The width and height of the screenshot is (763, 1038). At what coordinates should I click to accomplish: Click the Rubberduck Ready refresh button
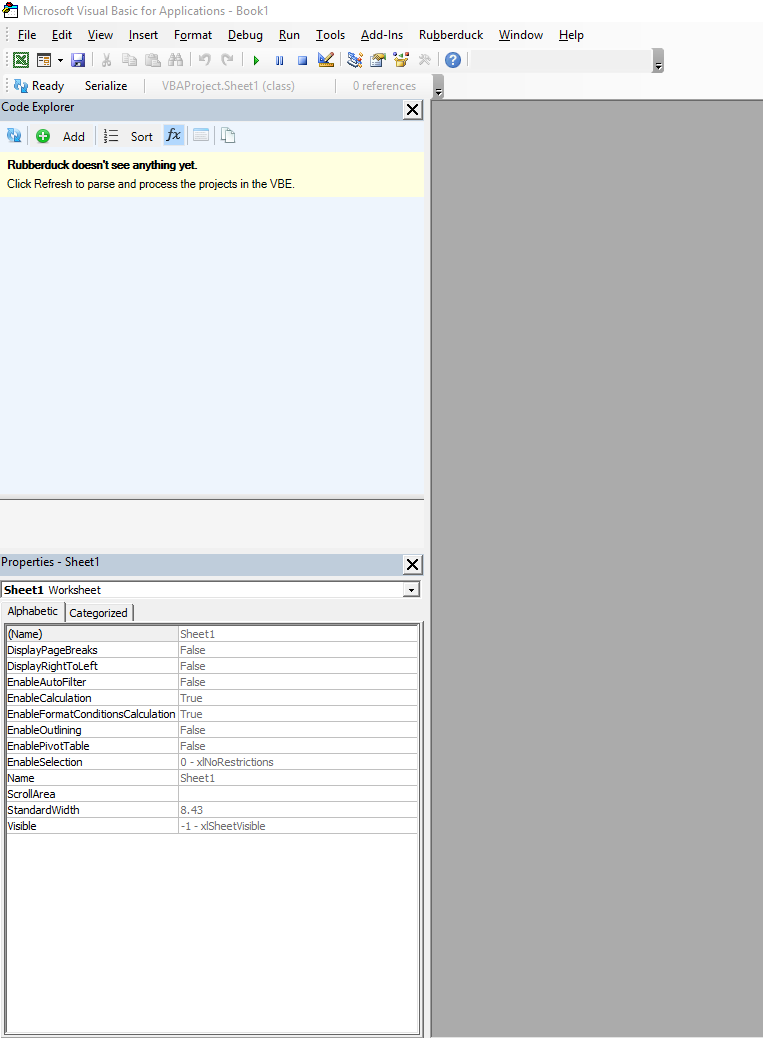38,85
